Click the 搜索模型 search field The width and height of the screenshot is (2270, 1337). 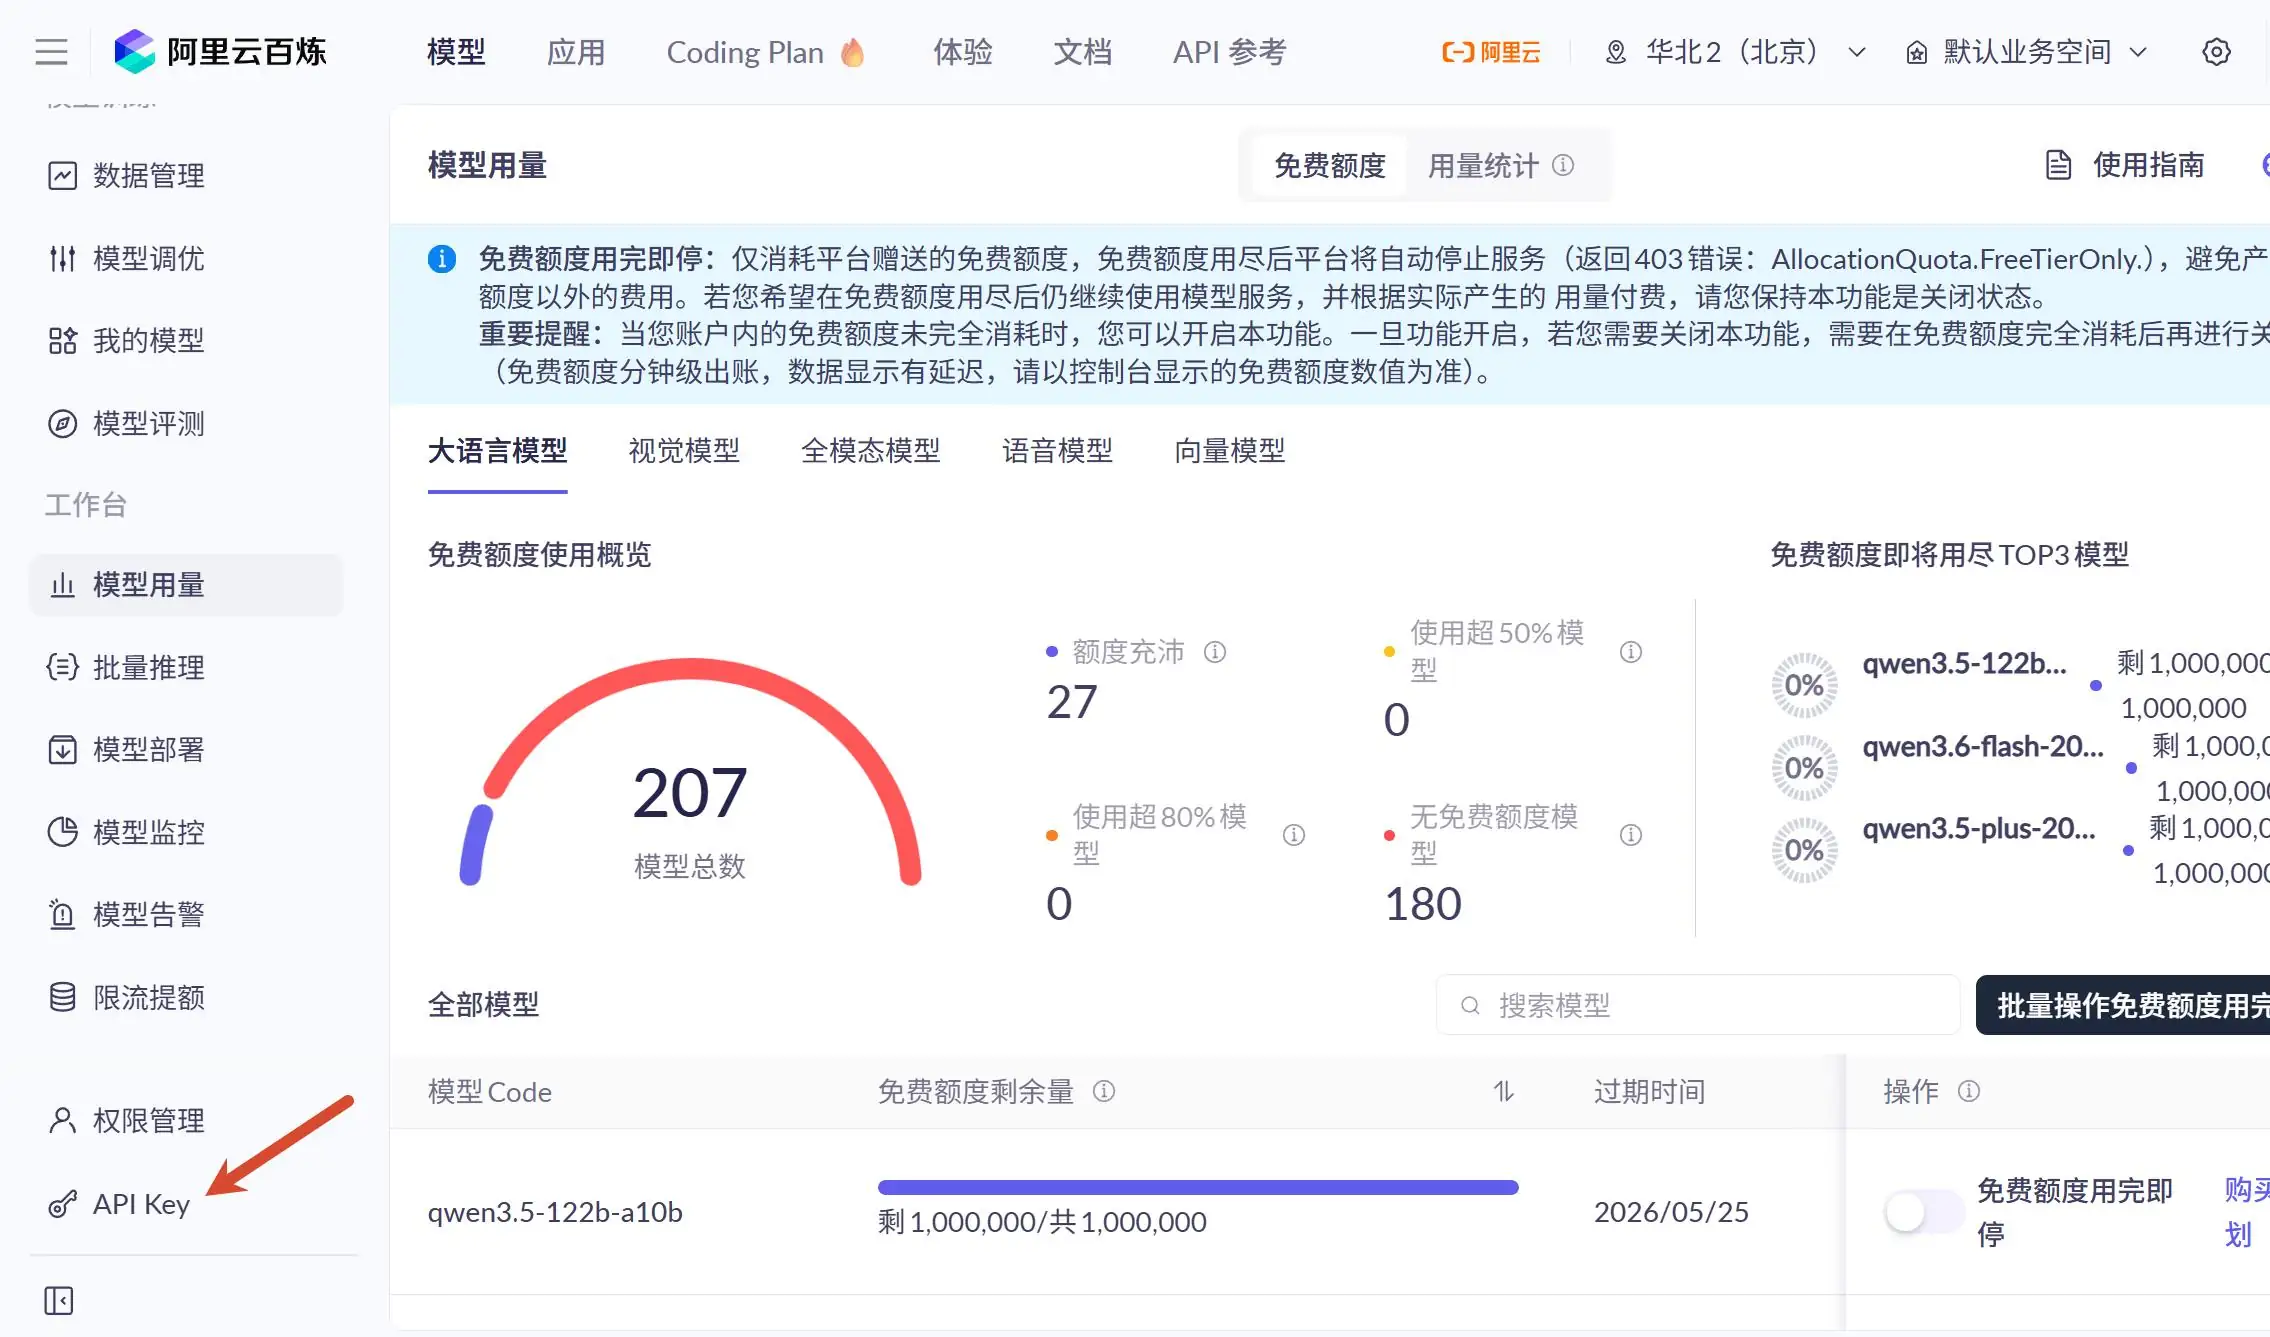point(1698,1005)
